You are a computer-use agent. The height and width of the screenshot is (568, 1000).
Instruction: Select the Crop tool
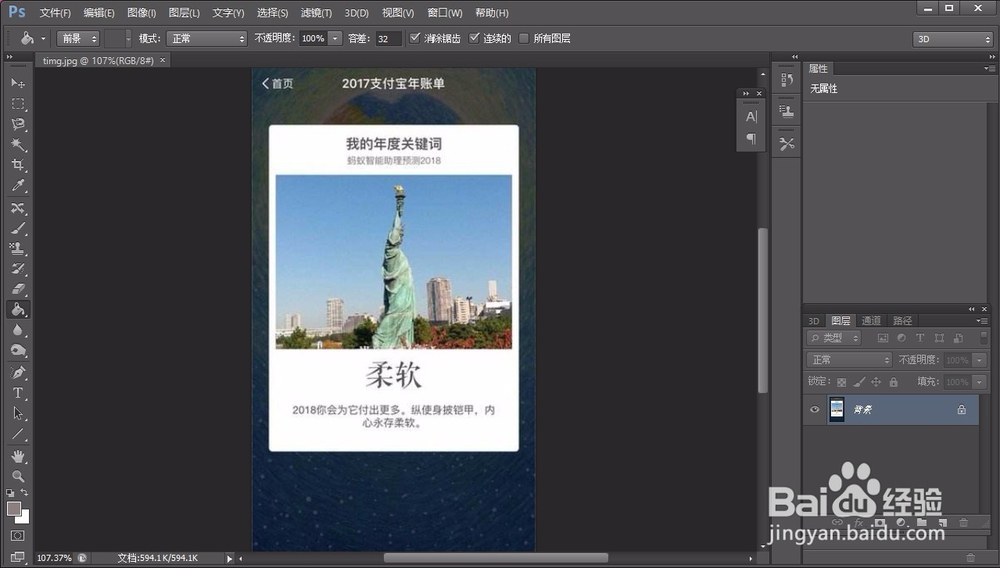[x=18, y=165]
